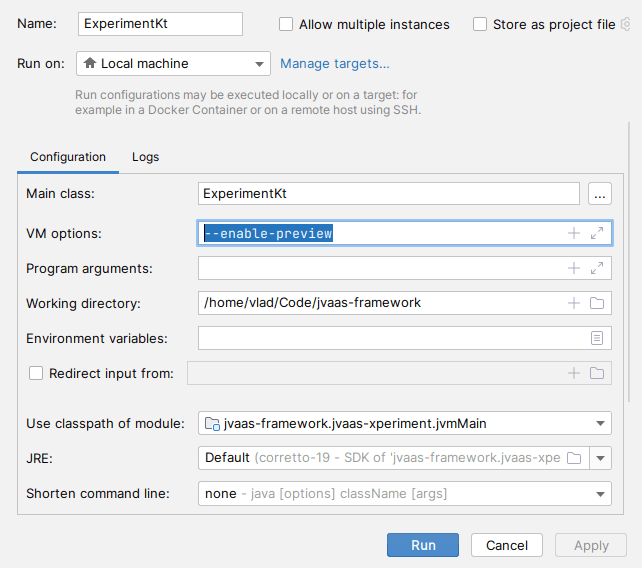Image resolution: width=642 pixels, height=568 pixels.
Task: Toggle the Redirect input from checkbox
Action: 36,373
